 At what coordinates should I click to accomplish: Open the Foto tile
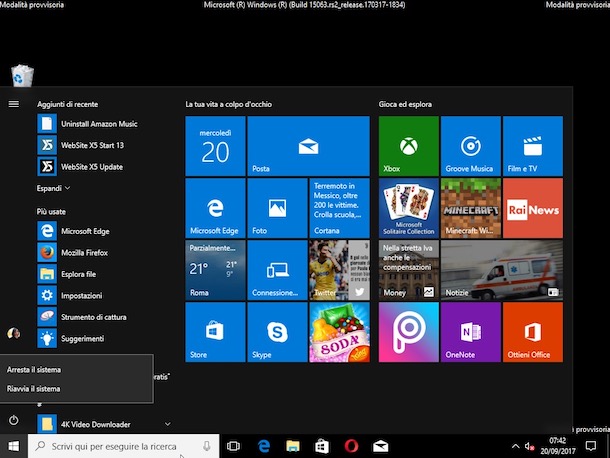(x=277, y=208)
